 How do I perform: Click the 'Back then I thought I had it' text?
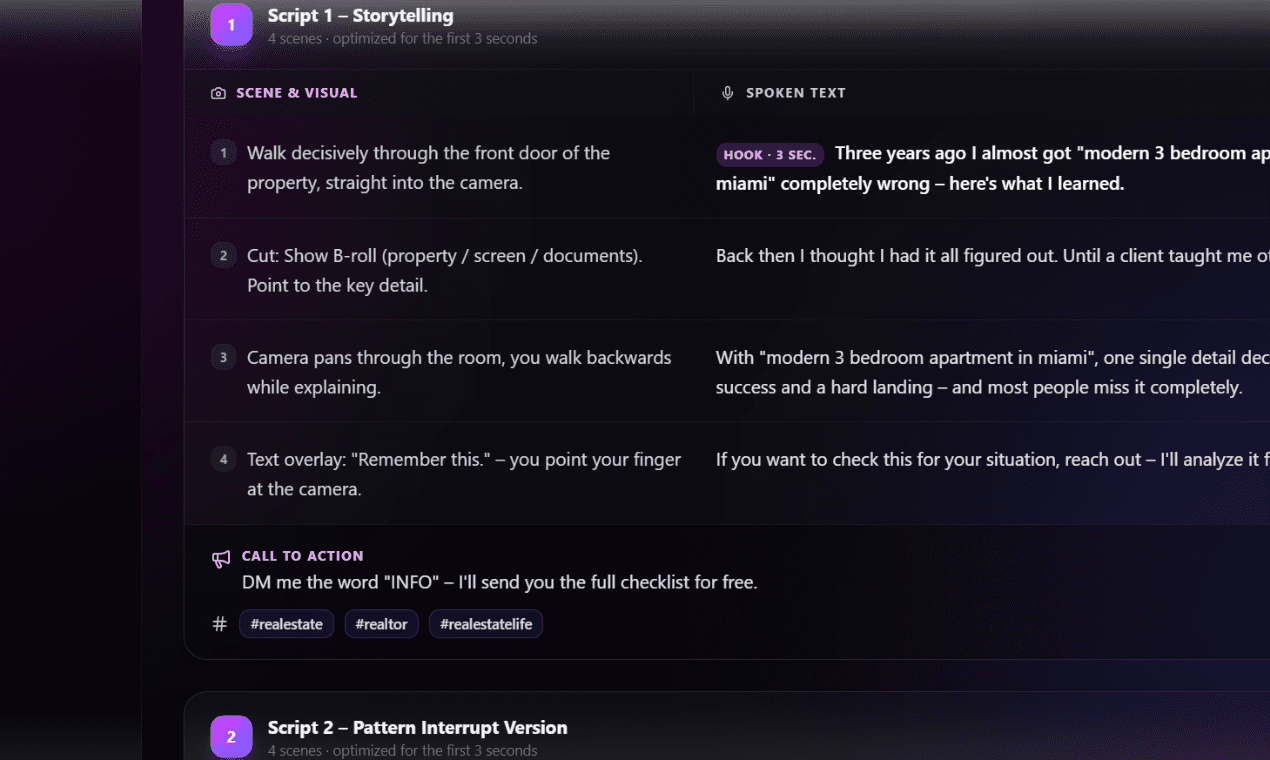(993, 256)
